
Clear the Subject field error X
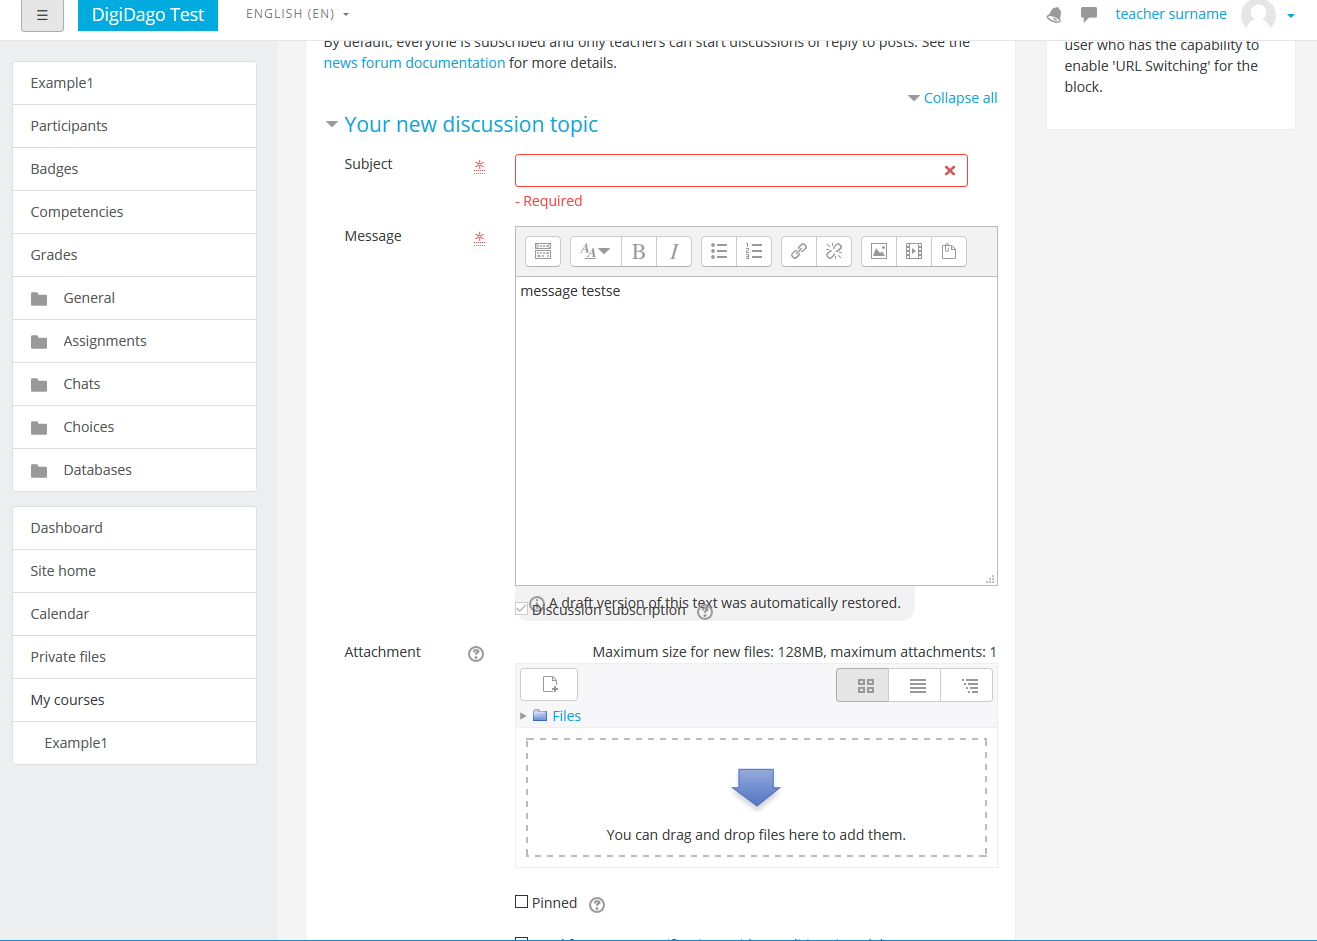950,171
